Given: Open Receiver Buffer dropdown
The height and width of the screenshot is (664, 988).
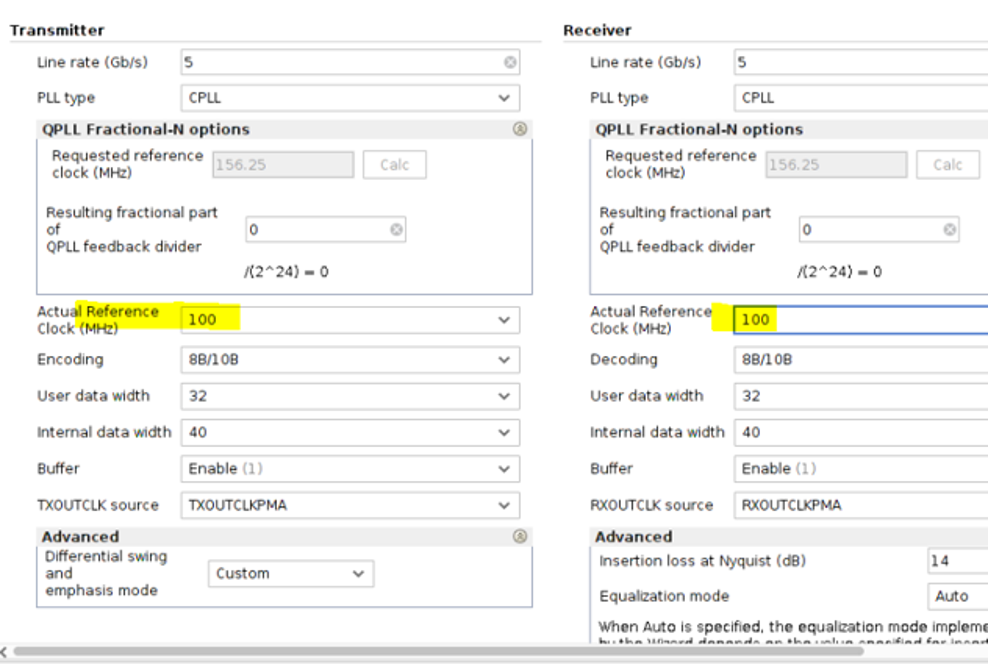Looking at the screenshot, I should pos(861,469).
